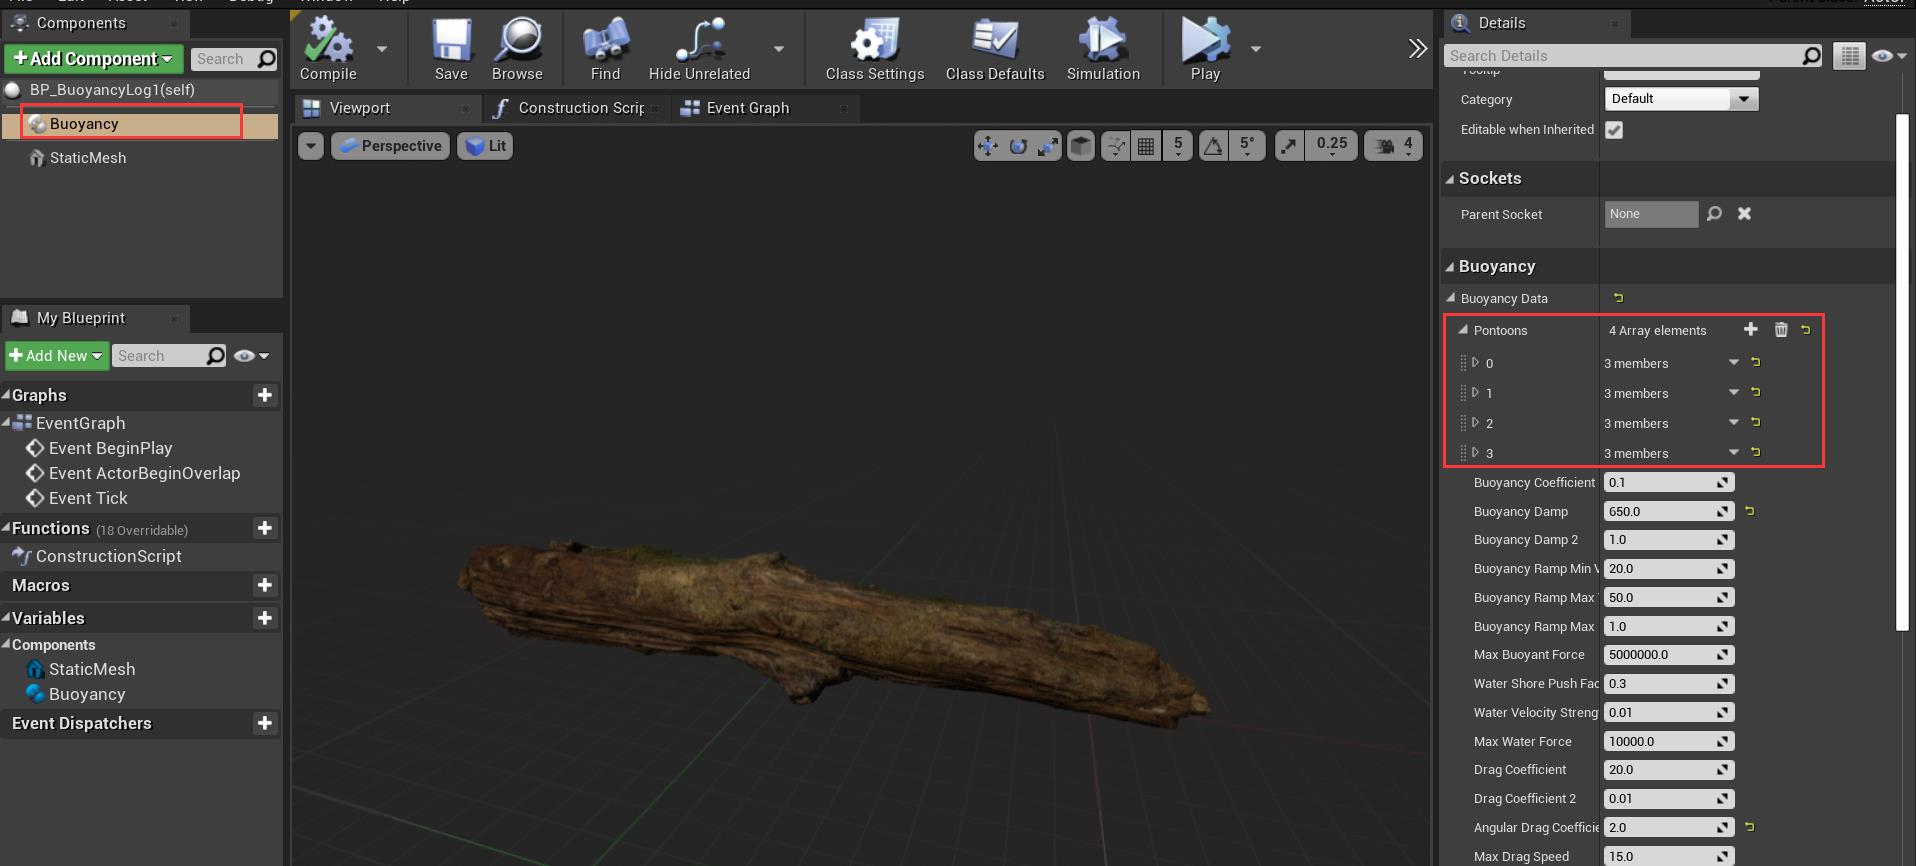Screen dimensions: 1916x866
Task: Select translate gizmo mode in viewport
Action: pyautogui.click(x=988, y=146)
